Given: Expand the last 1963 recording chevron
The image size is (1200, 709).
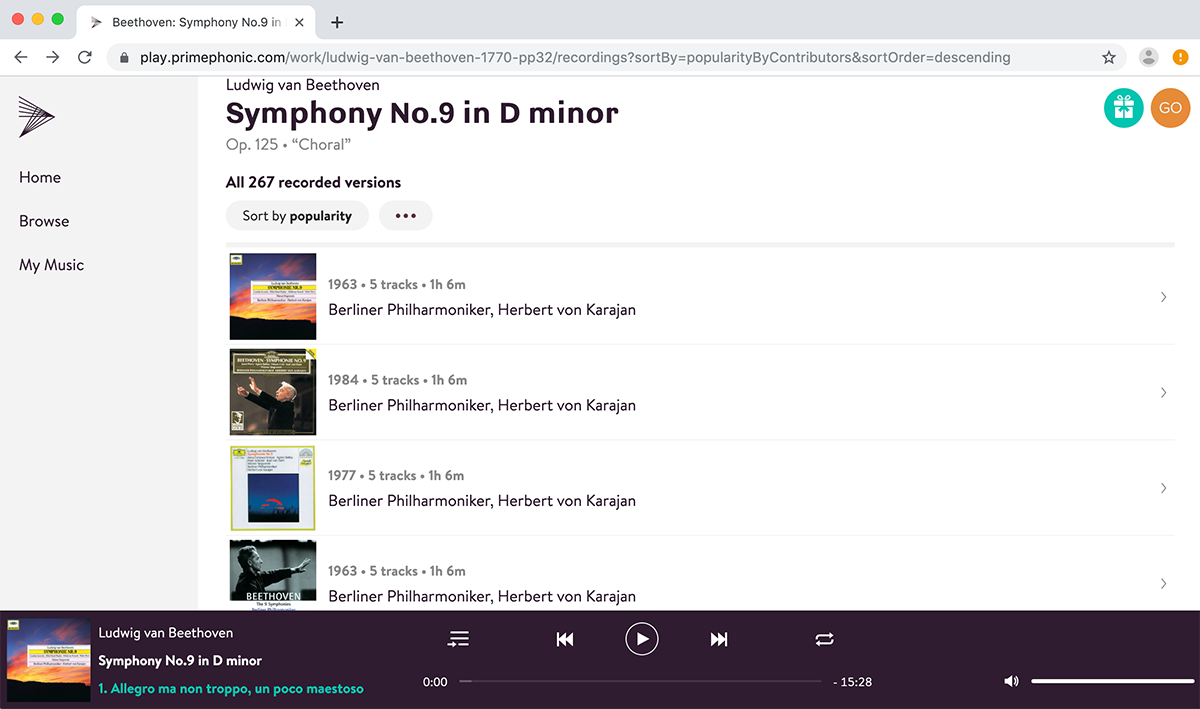Looking at the screenshot, I should click(1163, 583).
